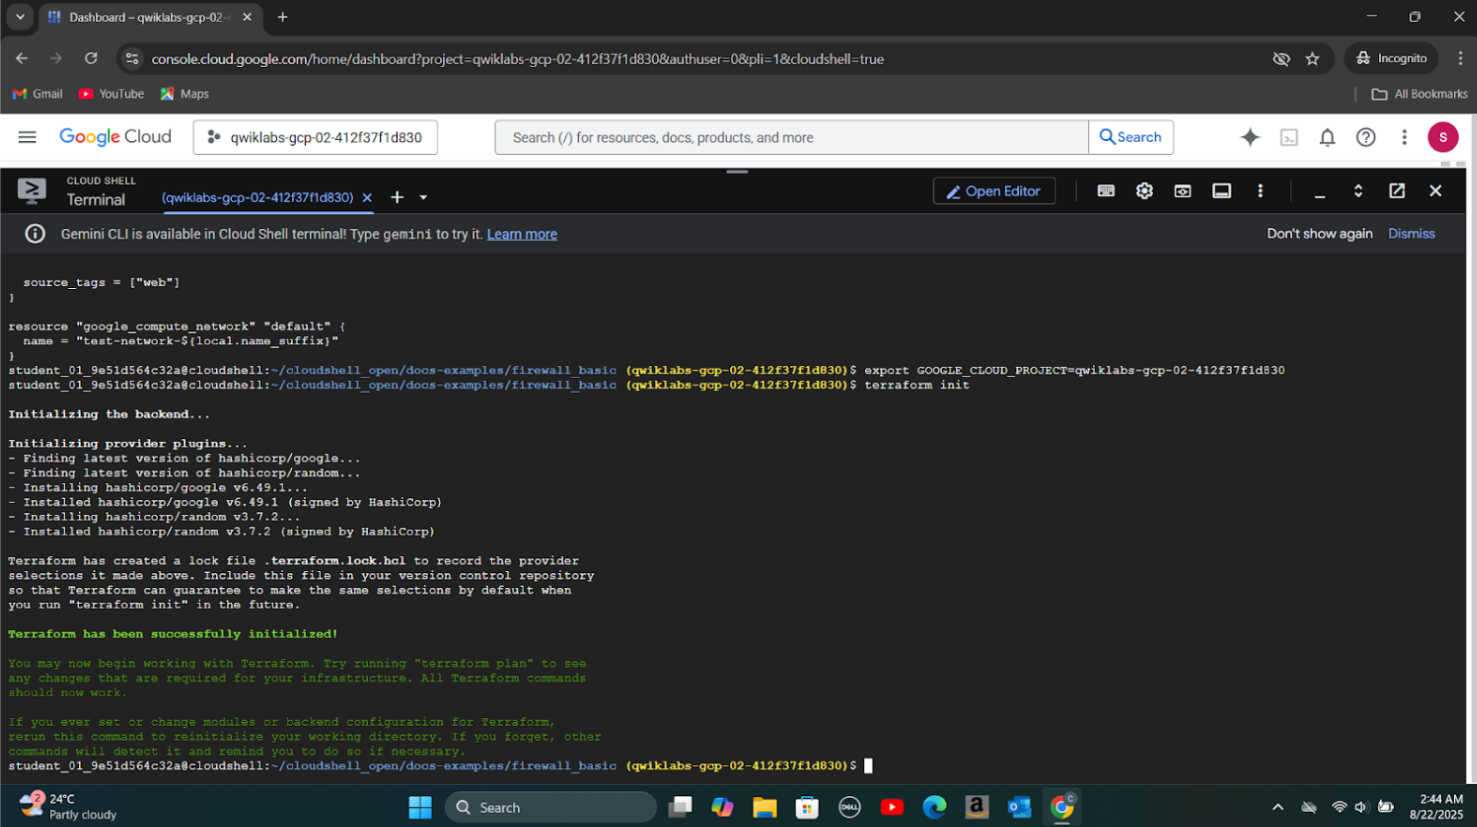The image size is (1477, 827).
Task: Toggle the on-screen keyboard icon in Cloud Shell
Action: tap(1106, 191)
